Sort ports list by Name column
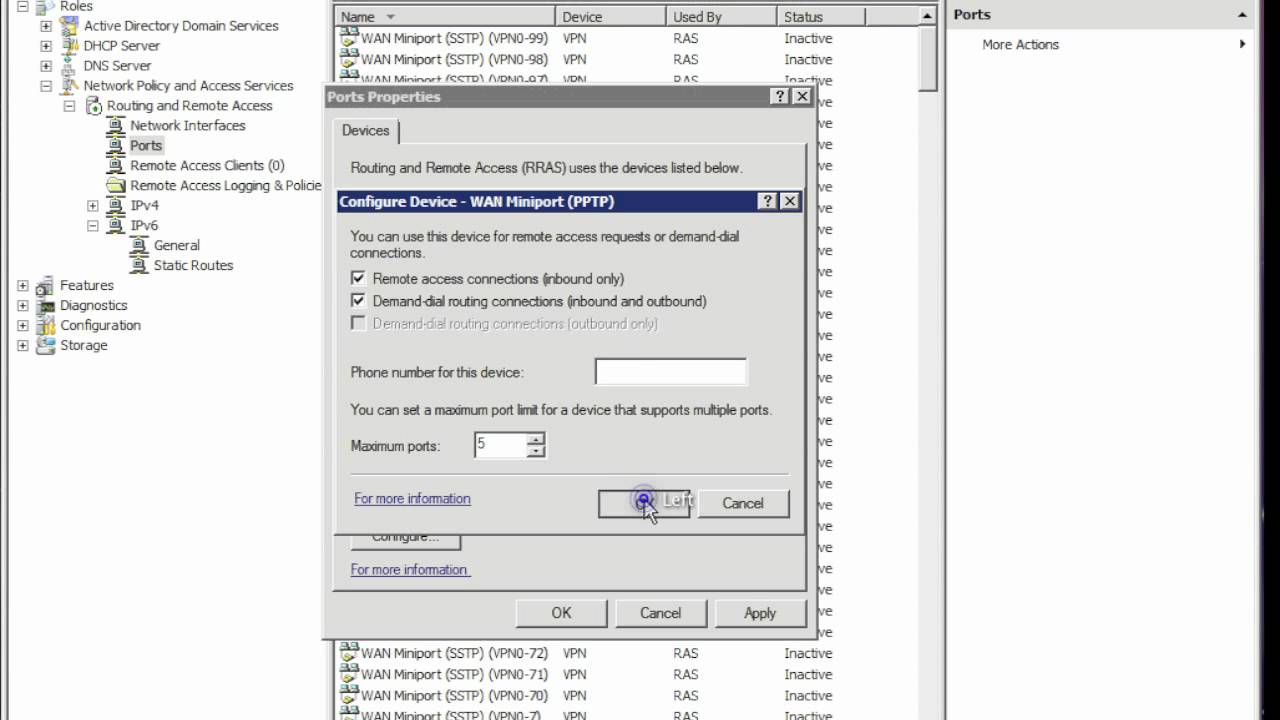1280x720 pixels. (445, 17)
